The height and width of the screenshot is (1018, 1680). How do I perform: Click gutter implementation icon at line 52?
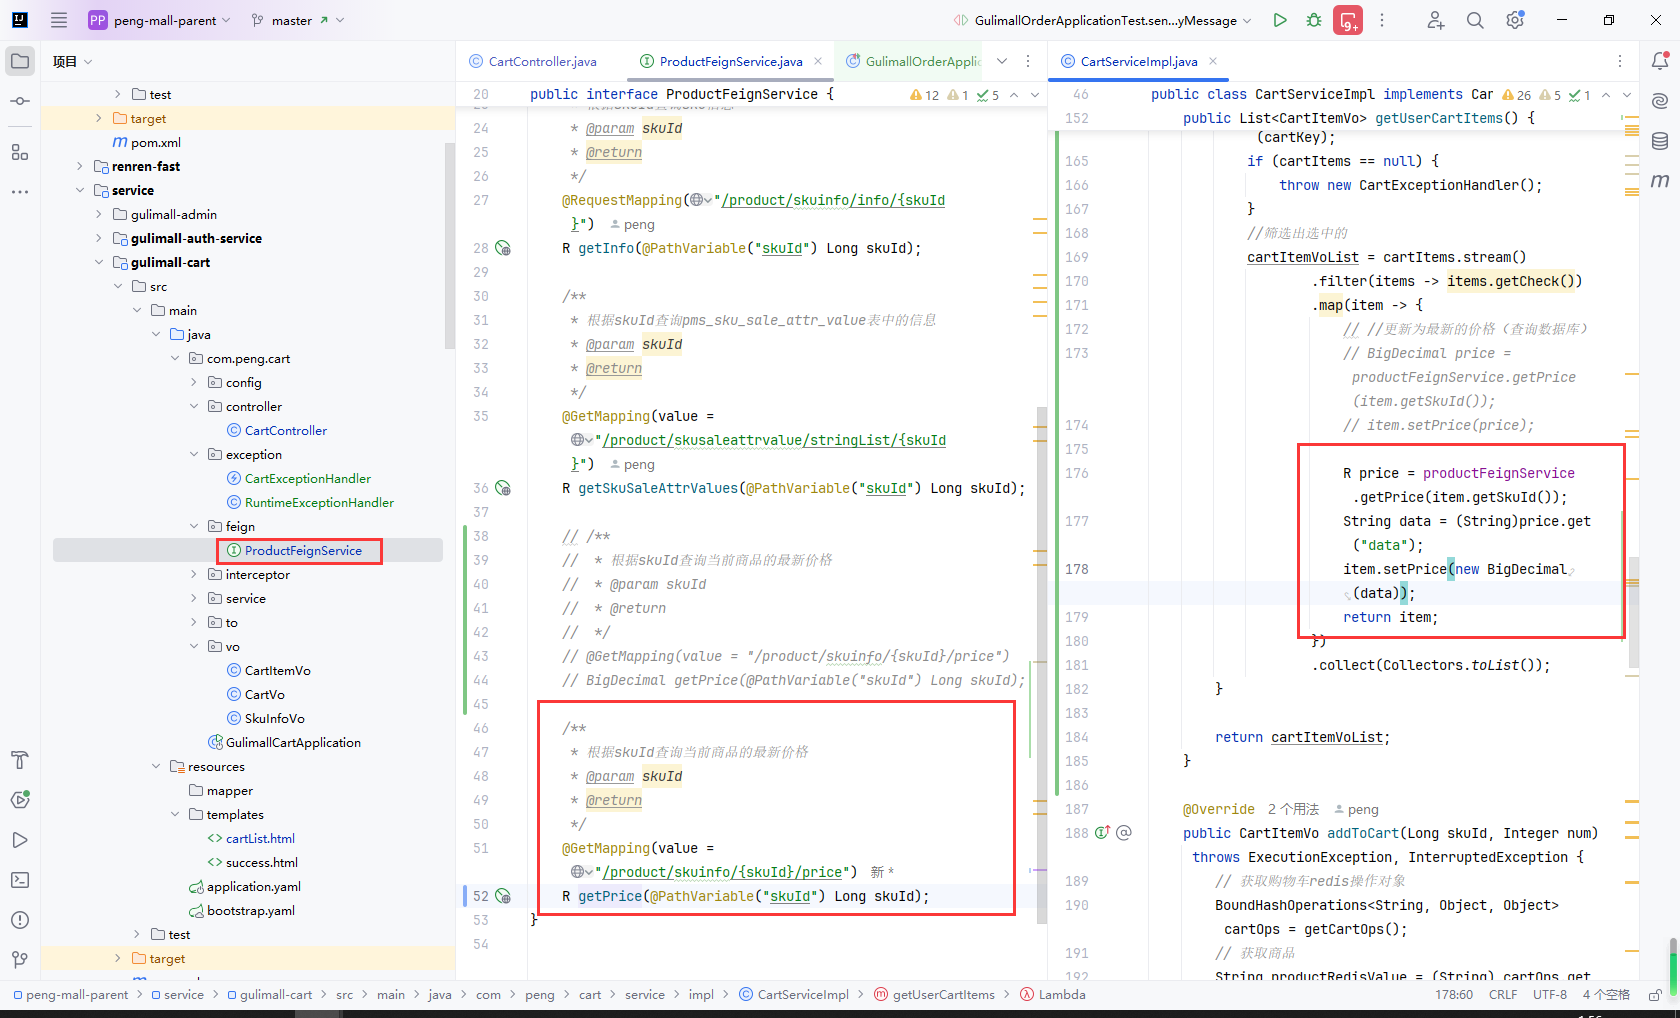[x=504, y=896]
